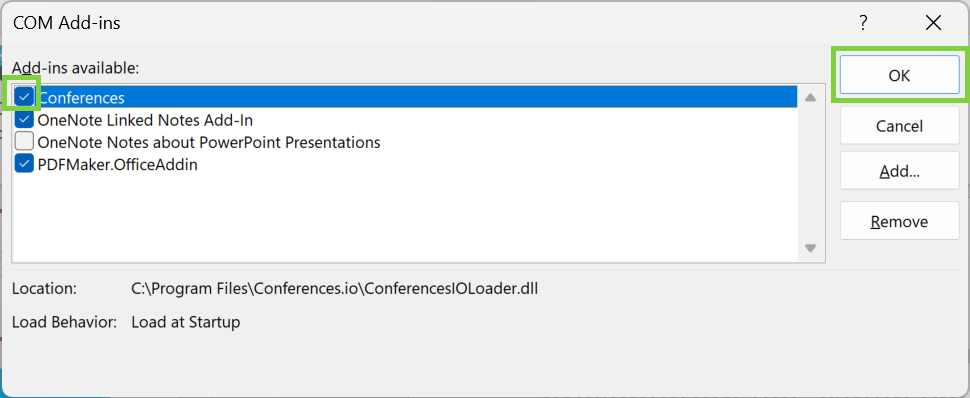Open the help question mark icon

(863, 24)
